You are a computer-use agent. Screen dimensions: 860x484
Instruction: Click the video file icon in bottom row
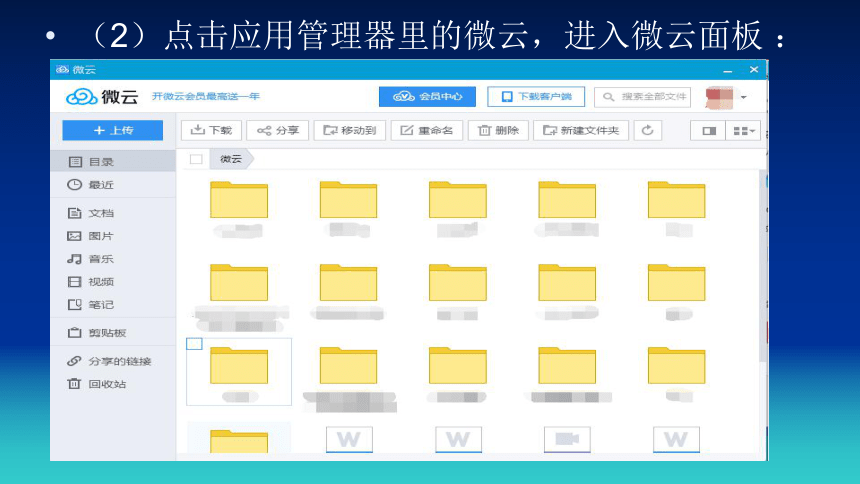[567, 440]
